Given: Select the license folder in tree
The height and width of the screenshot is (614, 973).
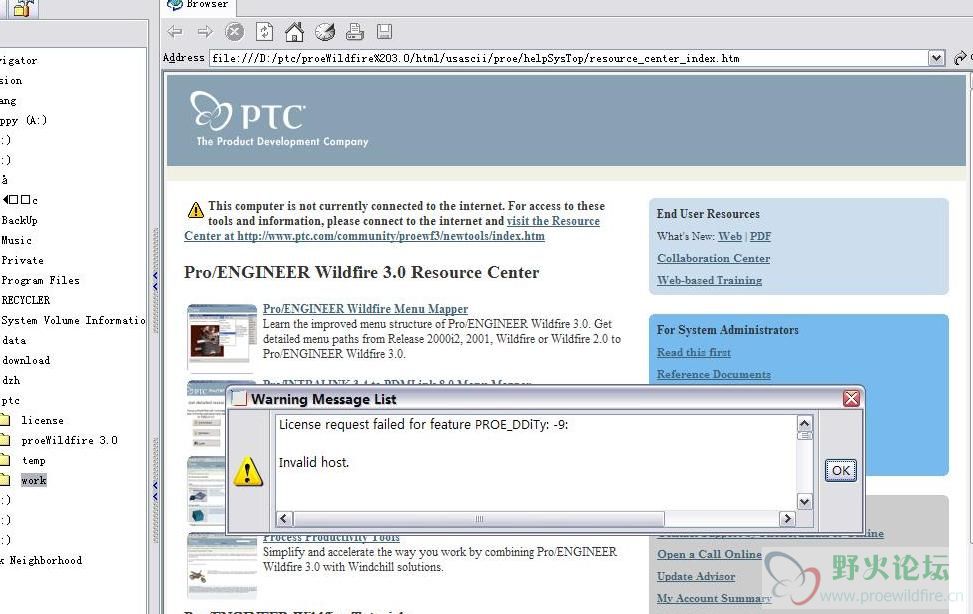Looking at the screenshot, I should coord(42,420).
